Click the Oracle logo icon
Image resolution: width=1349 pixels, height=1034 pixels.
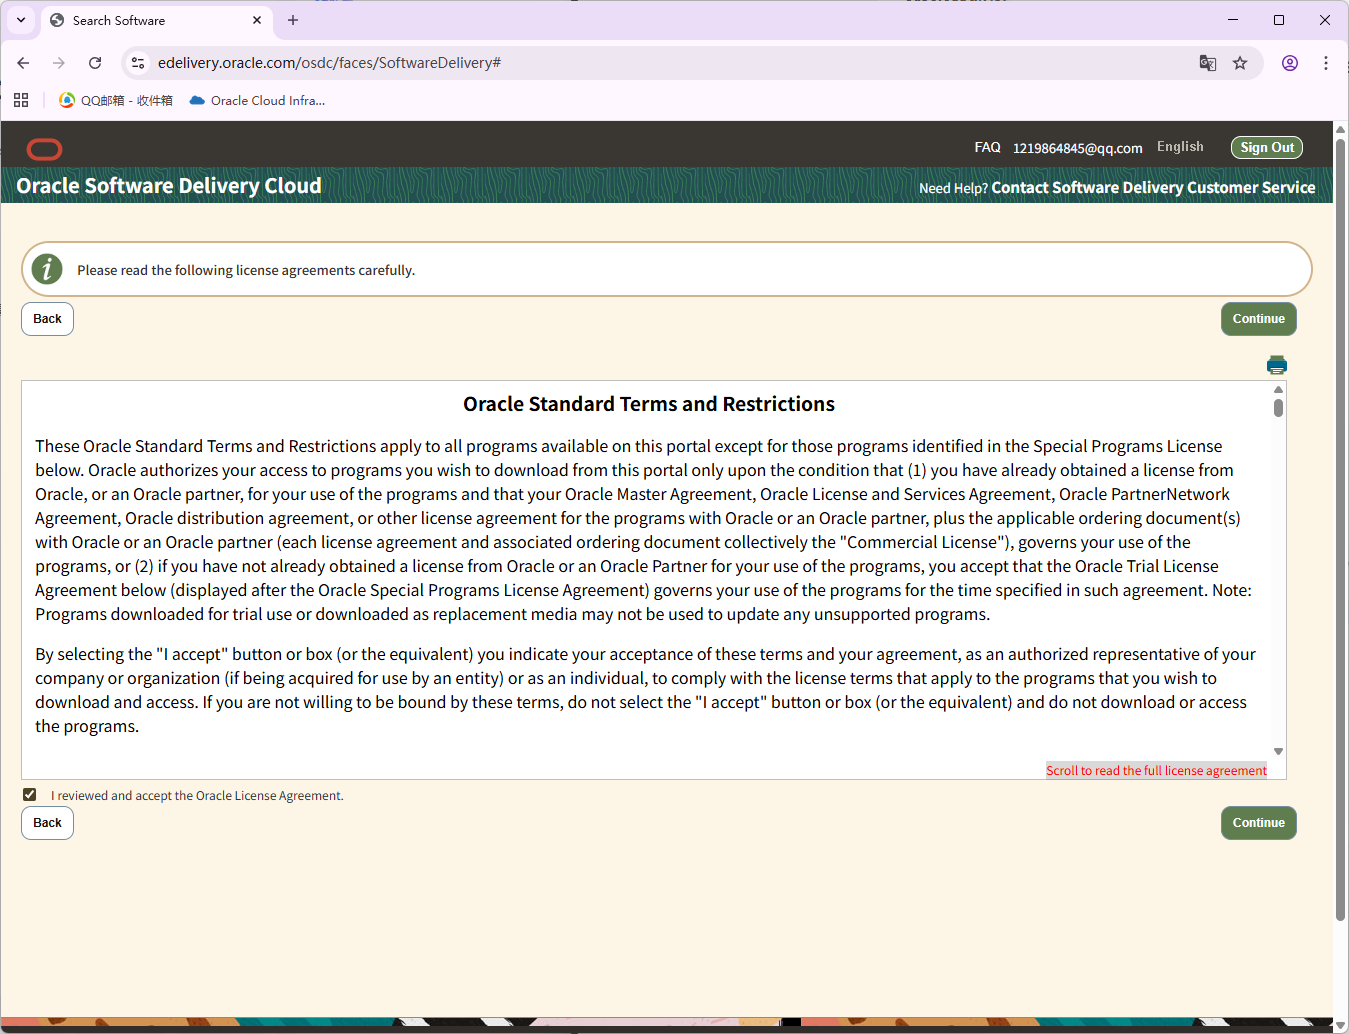coord(44,149)
